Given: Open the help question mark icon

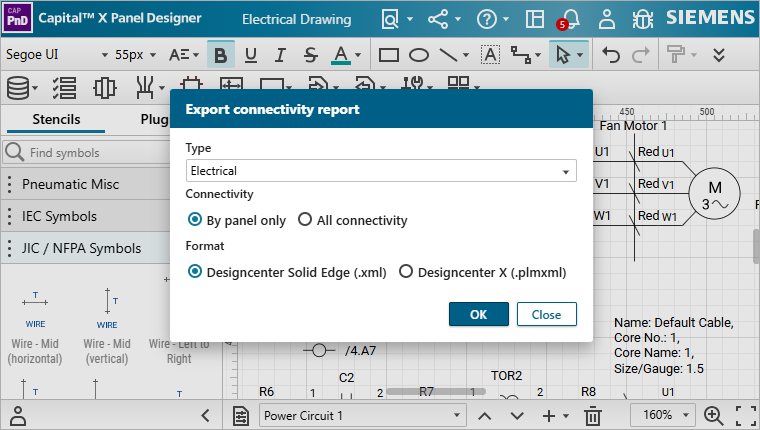Looking at the screenshot, I should (487, 19).
